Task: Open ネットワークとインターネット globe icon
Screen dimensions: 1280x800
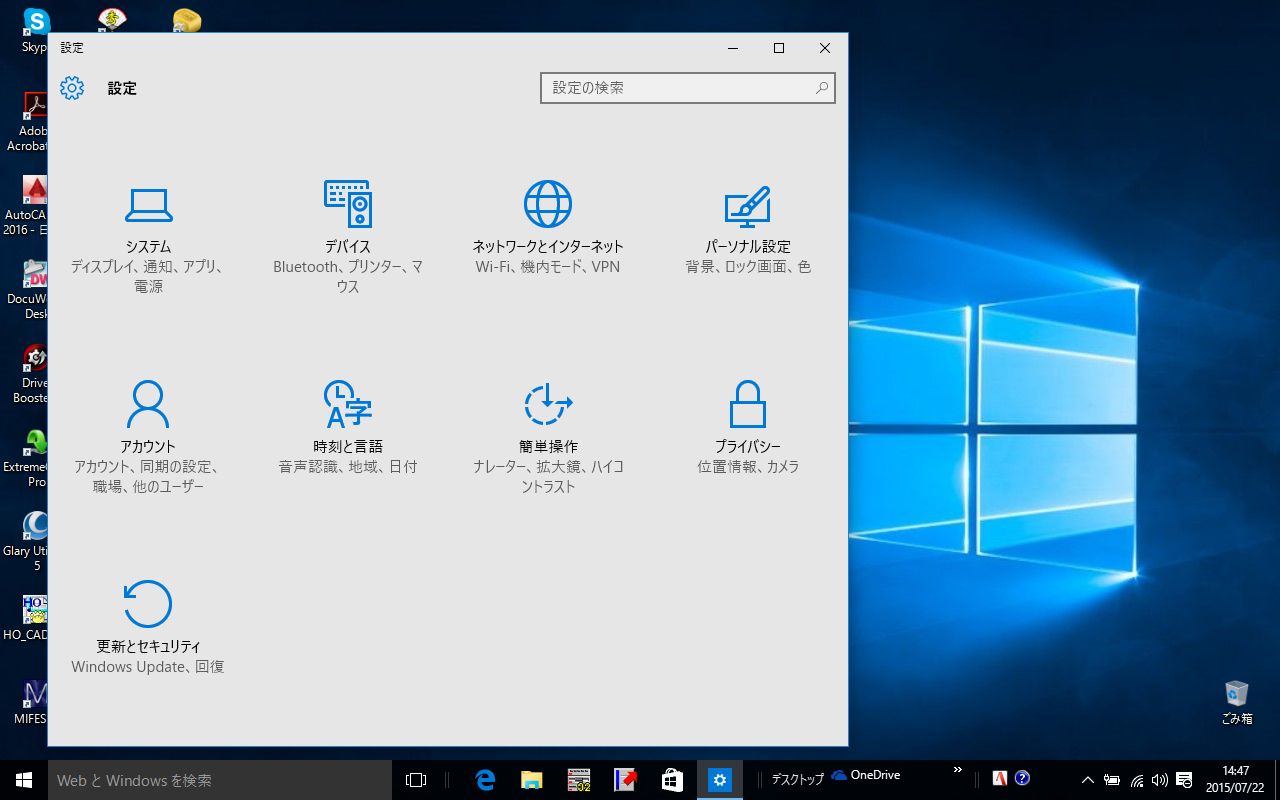Action: click(x=548, y=204)
